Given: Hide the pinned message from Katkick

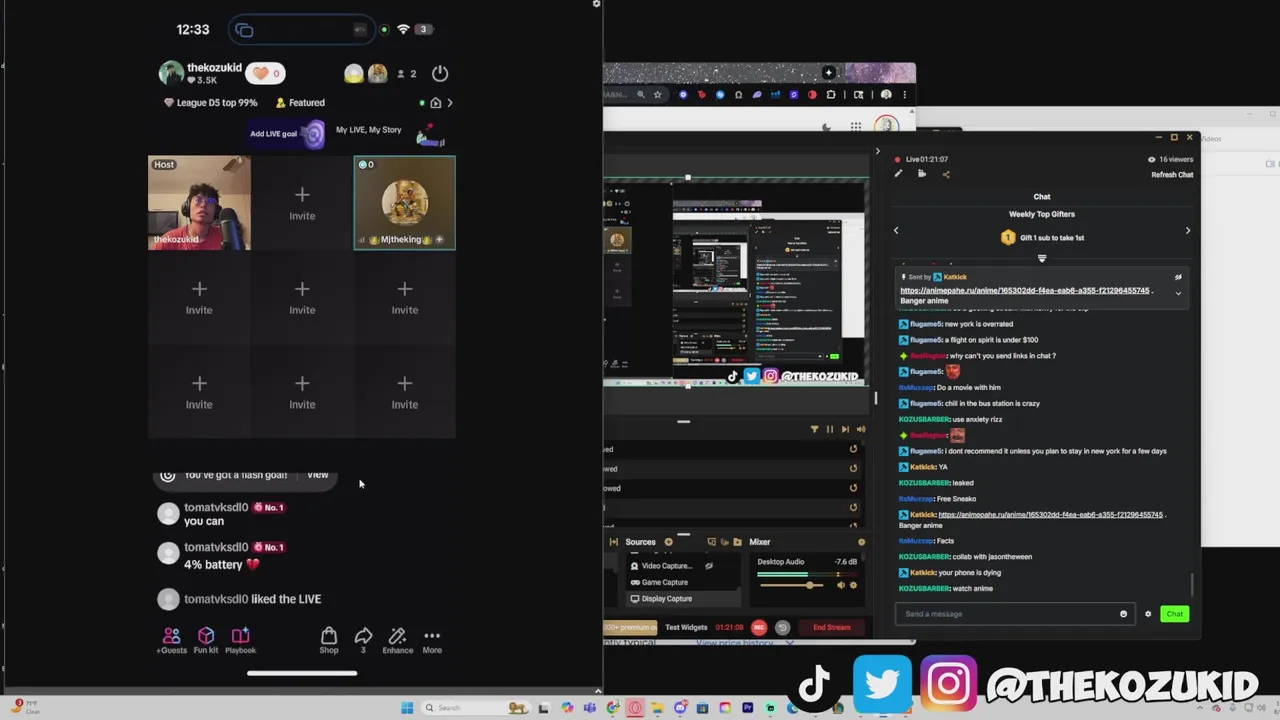Looking at the screenshot, I should click(1178, 277).
